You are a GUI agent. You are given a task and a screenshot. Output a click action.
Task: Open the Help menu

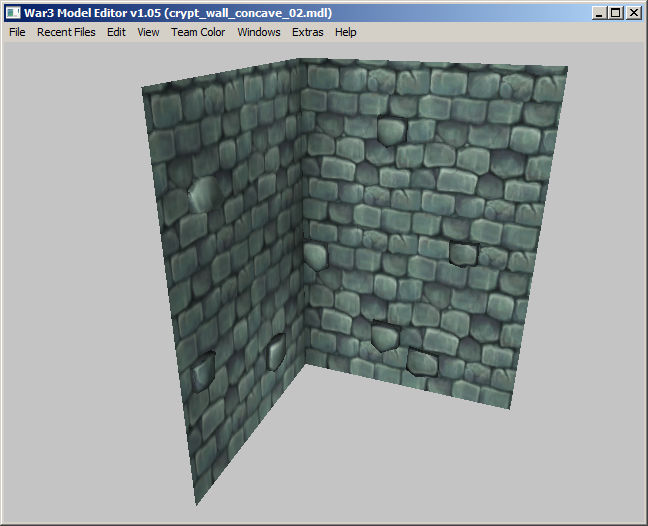coord(345,32)
